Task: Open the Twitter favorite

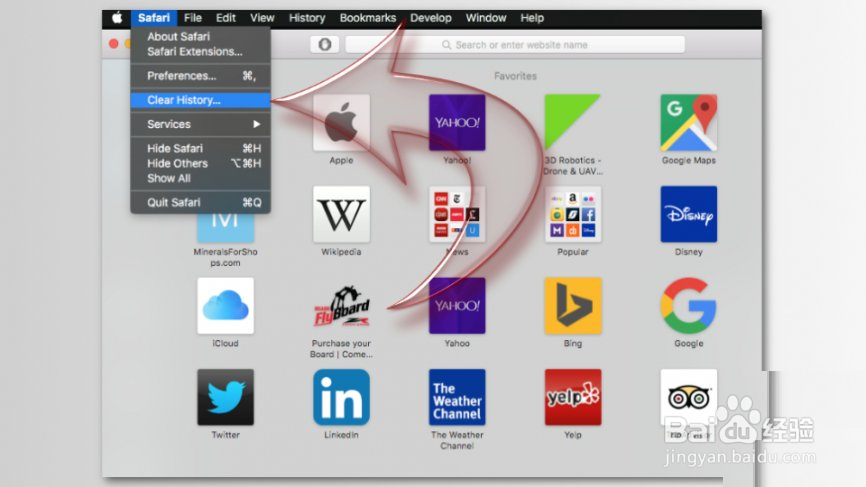Action: pyautogui.click(x=225, y=398)
